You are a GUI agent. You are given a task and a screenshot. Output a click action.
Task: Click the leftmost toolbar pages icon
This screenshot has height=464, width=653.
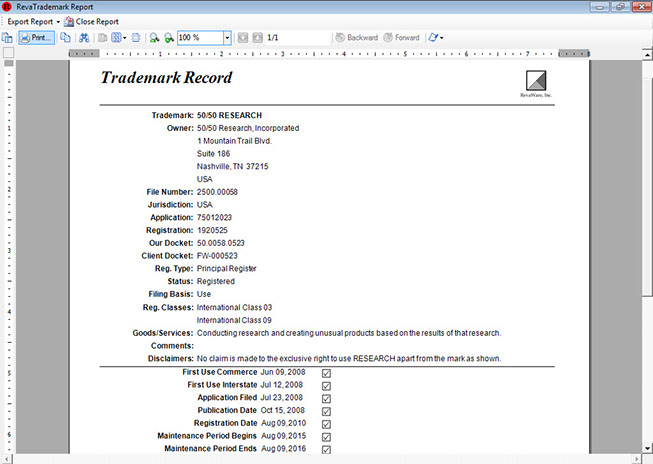pos(7,38)
